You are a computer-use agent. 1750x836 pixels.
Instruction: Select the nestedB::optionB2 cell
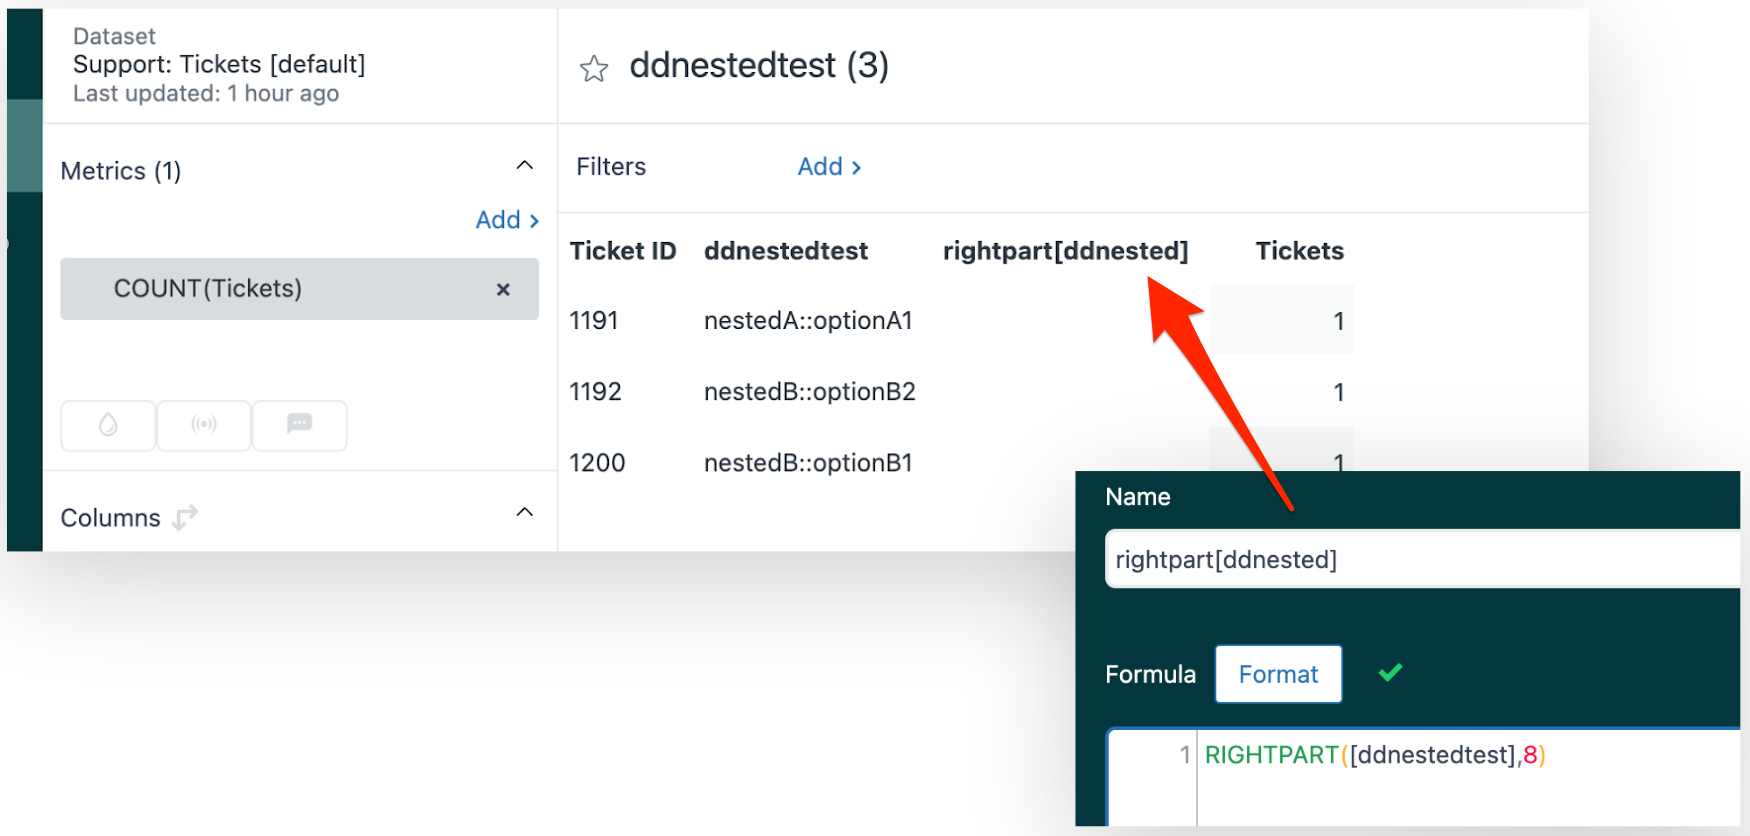[x=809, y=392]
